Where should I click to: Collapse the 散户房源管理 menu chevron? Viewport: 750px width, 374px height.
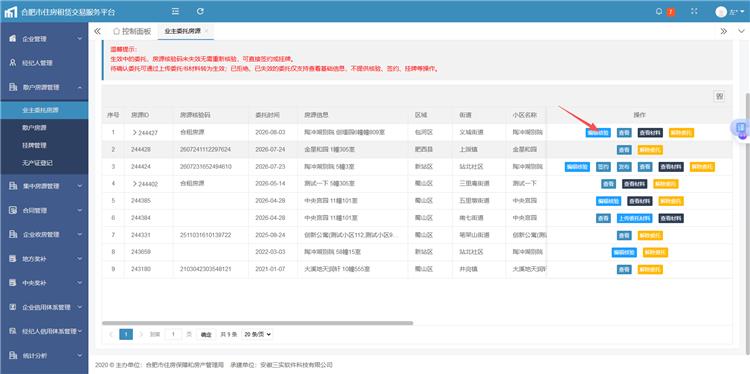tap(79, 88)
